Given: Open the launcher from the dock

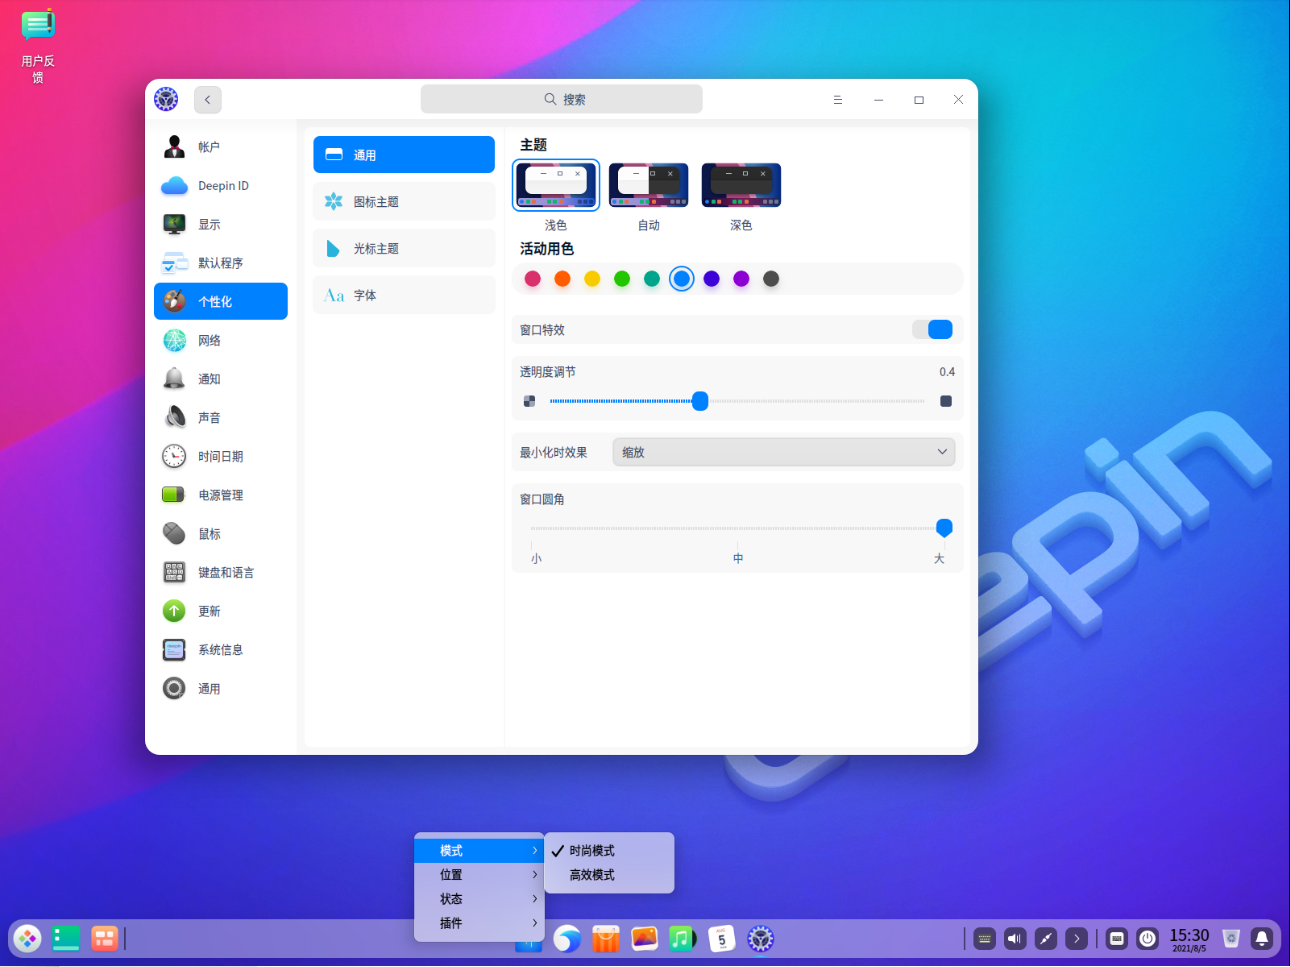Looking at the screenshot, I should 27,938.
